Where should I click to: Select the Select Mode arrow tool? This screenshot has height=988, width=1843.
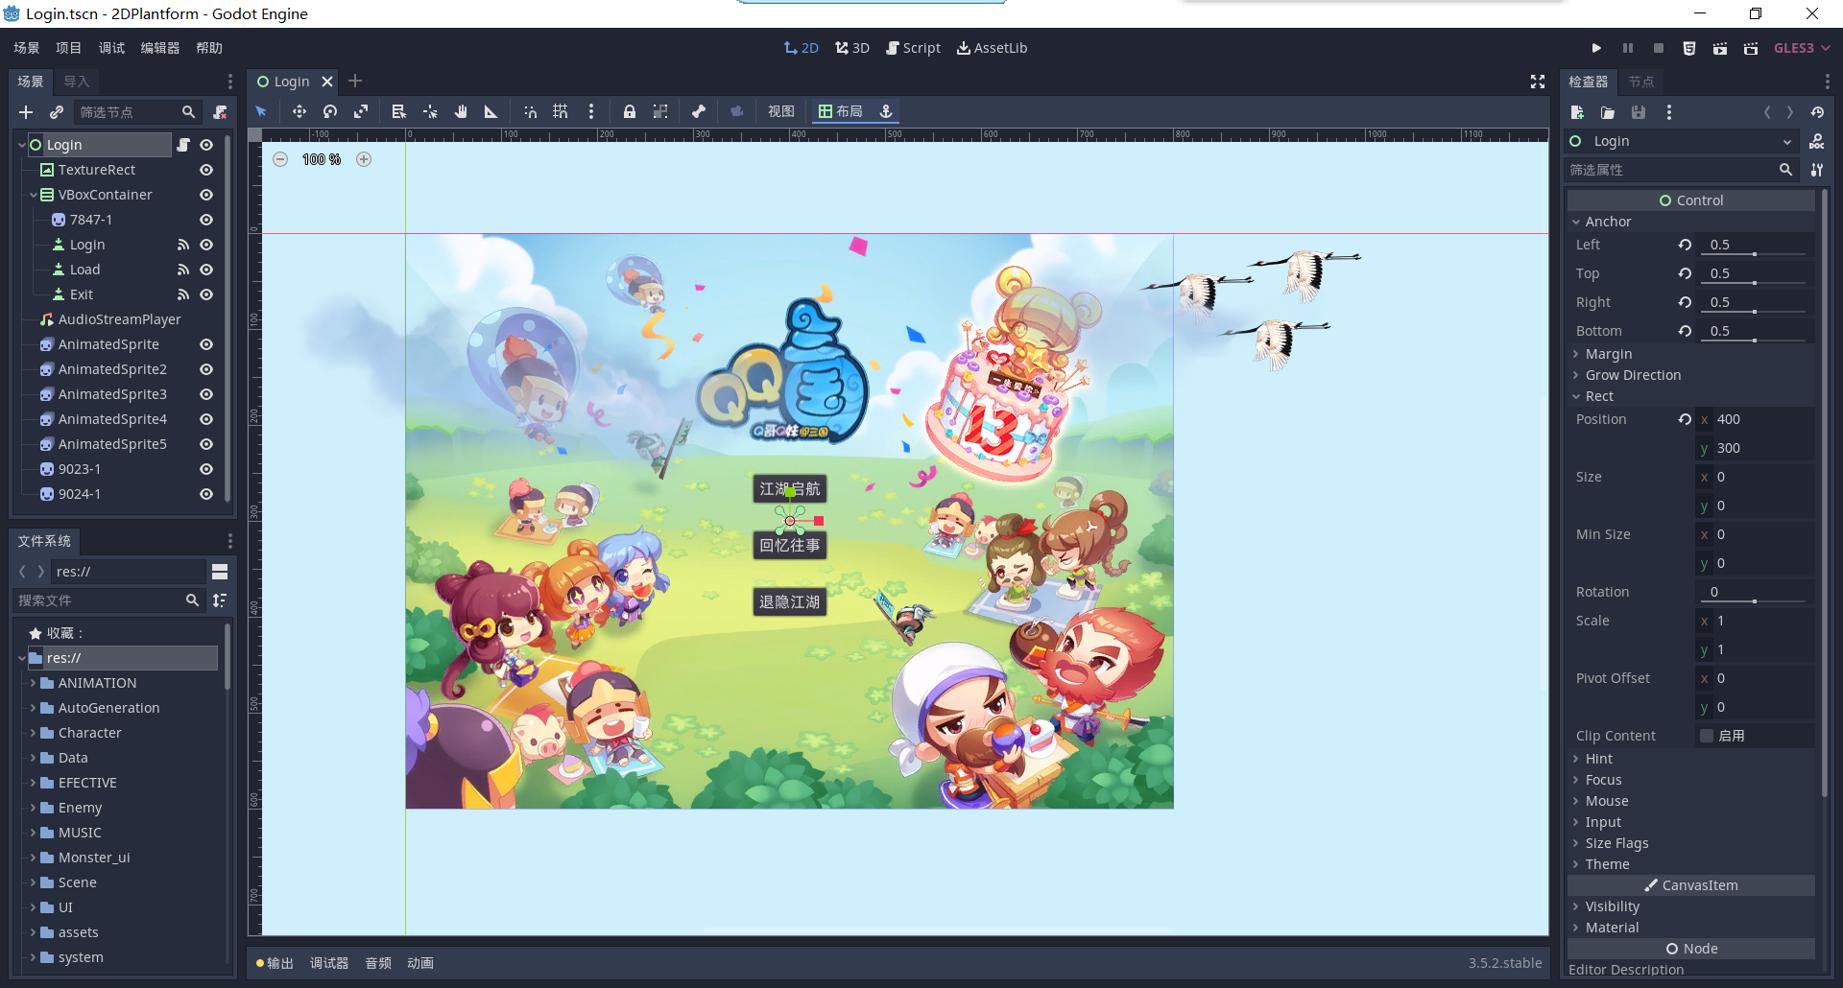(261, 112)
